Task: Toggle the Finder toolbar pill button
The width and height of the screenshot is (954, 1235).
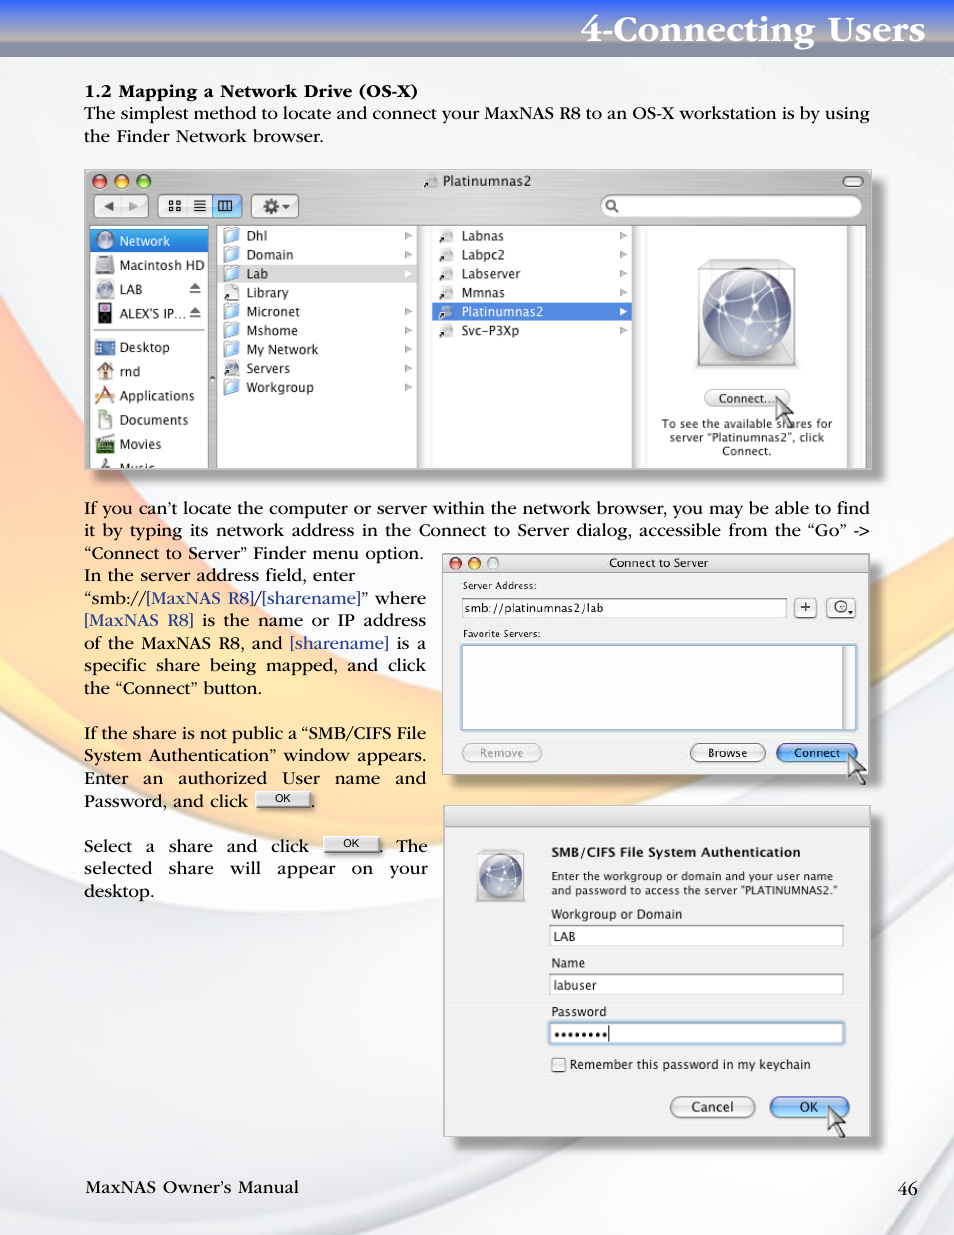Action: point(853,181)
